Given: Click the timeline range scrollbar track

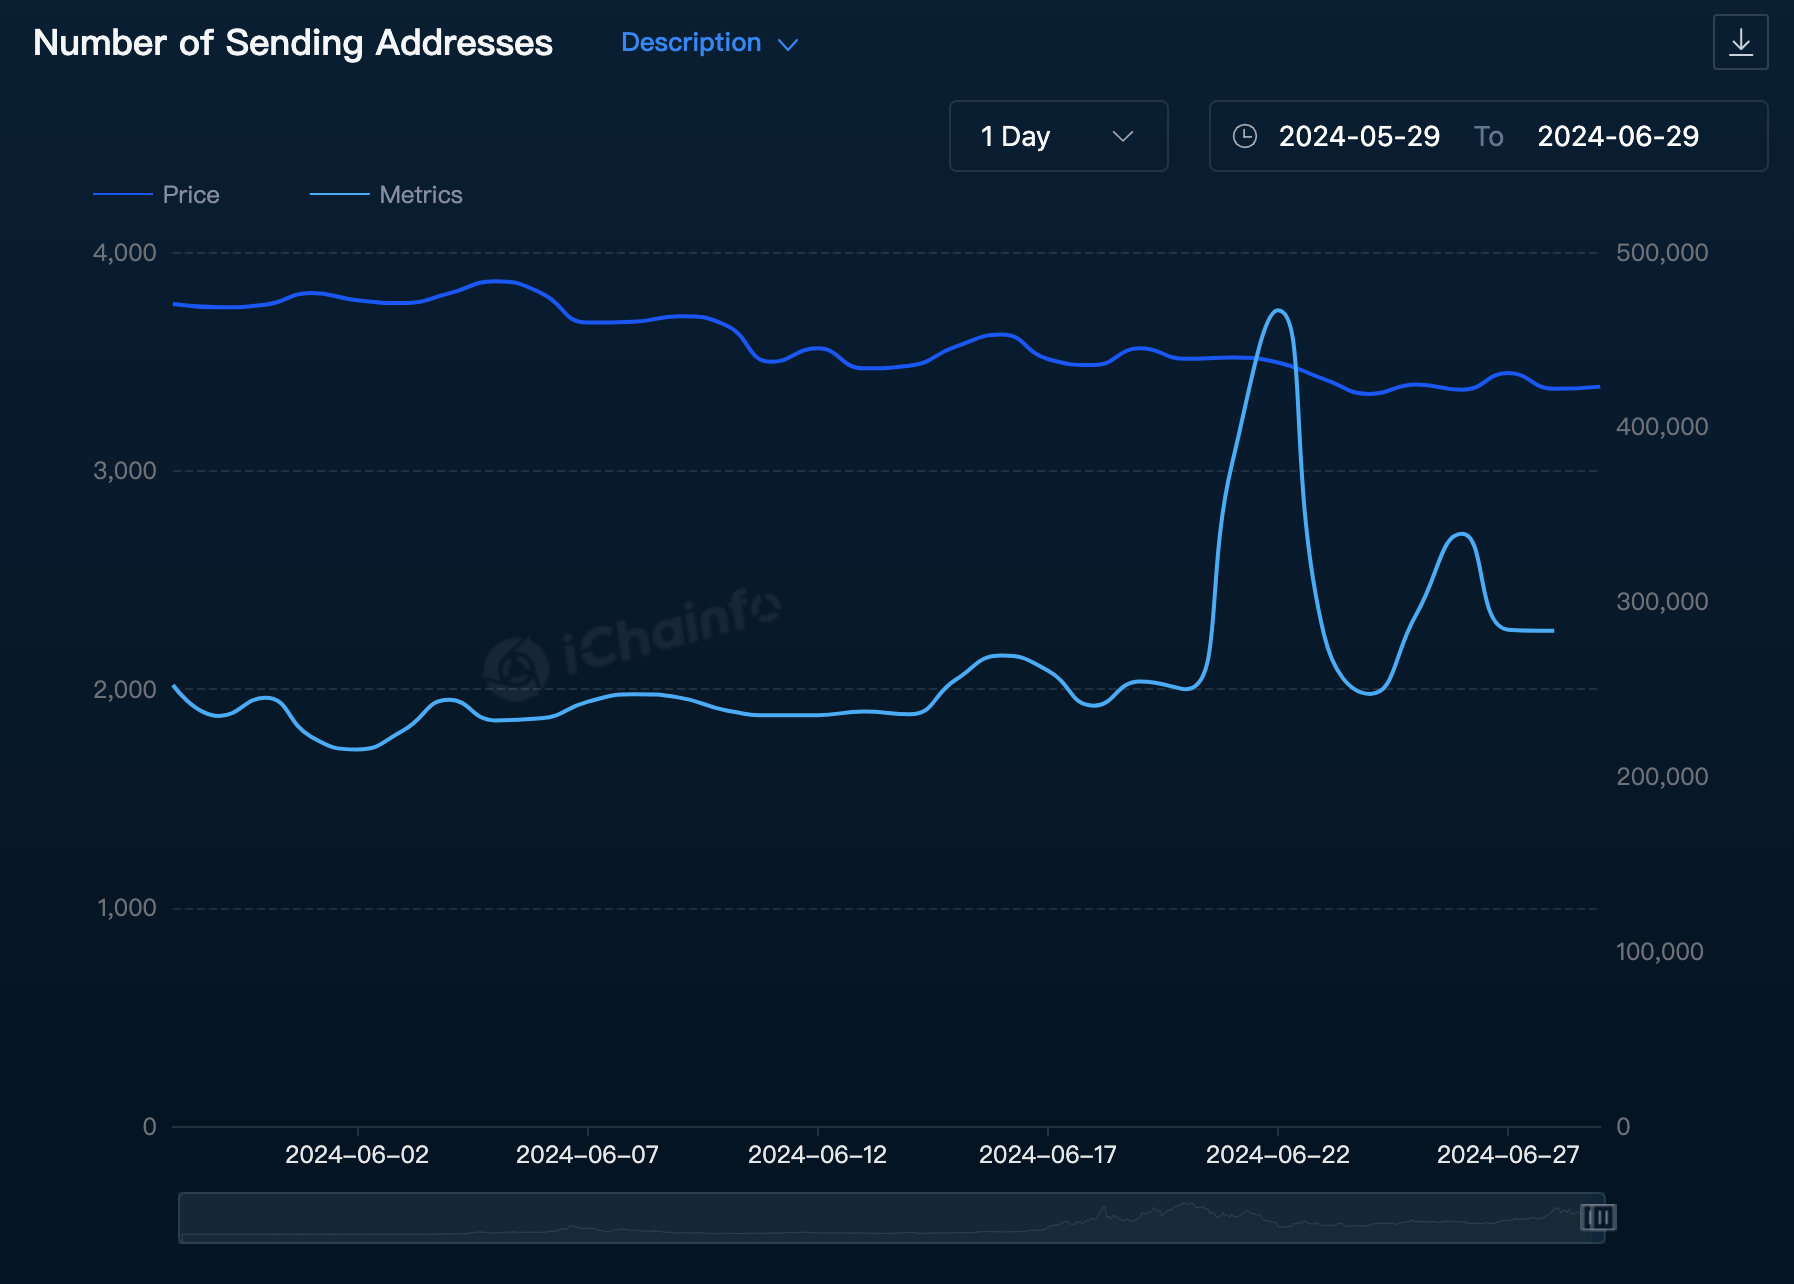Looking at the screenshot, I should [890, 1217].
